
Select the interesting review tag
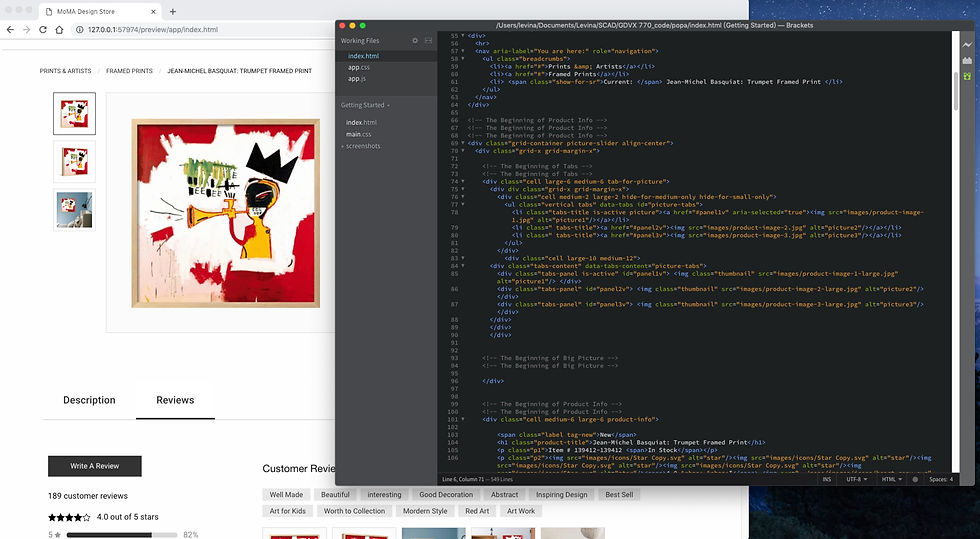pos(384,495)
